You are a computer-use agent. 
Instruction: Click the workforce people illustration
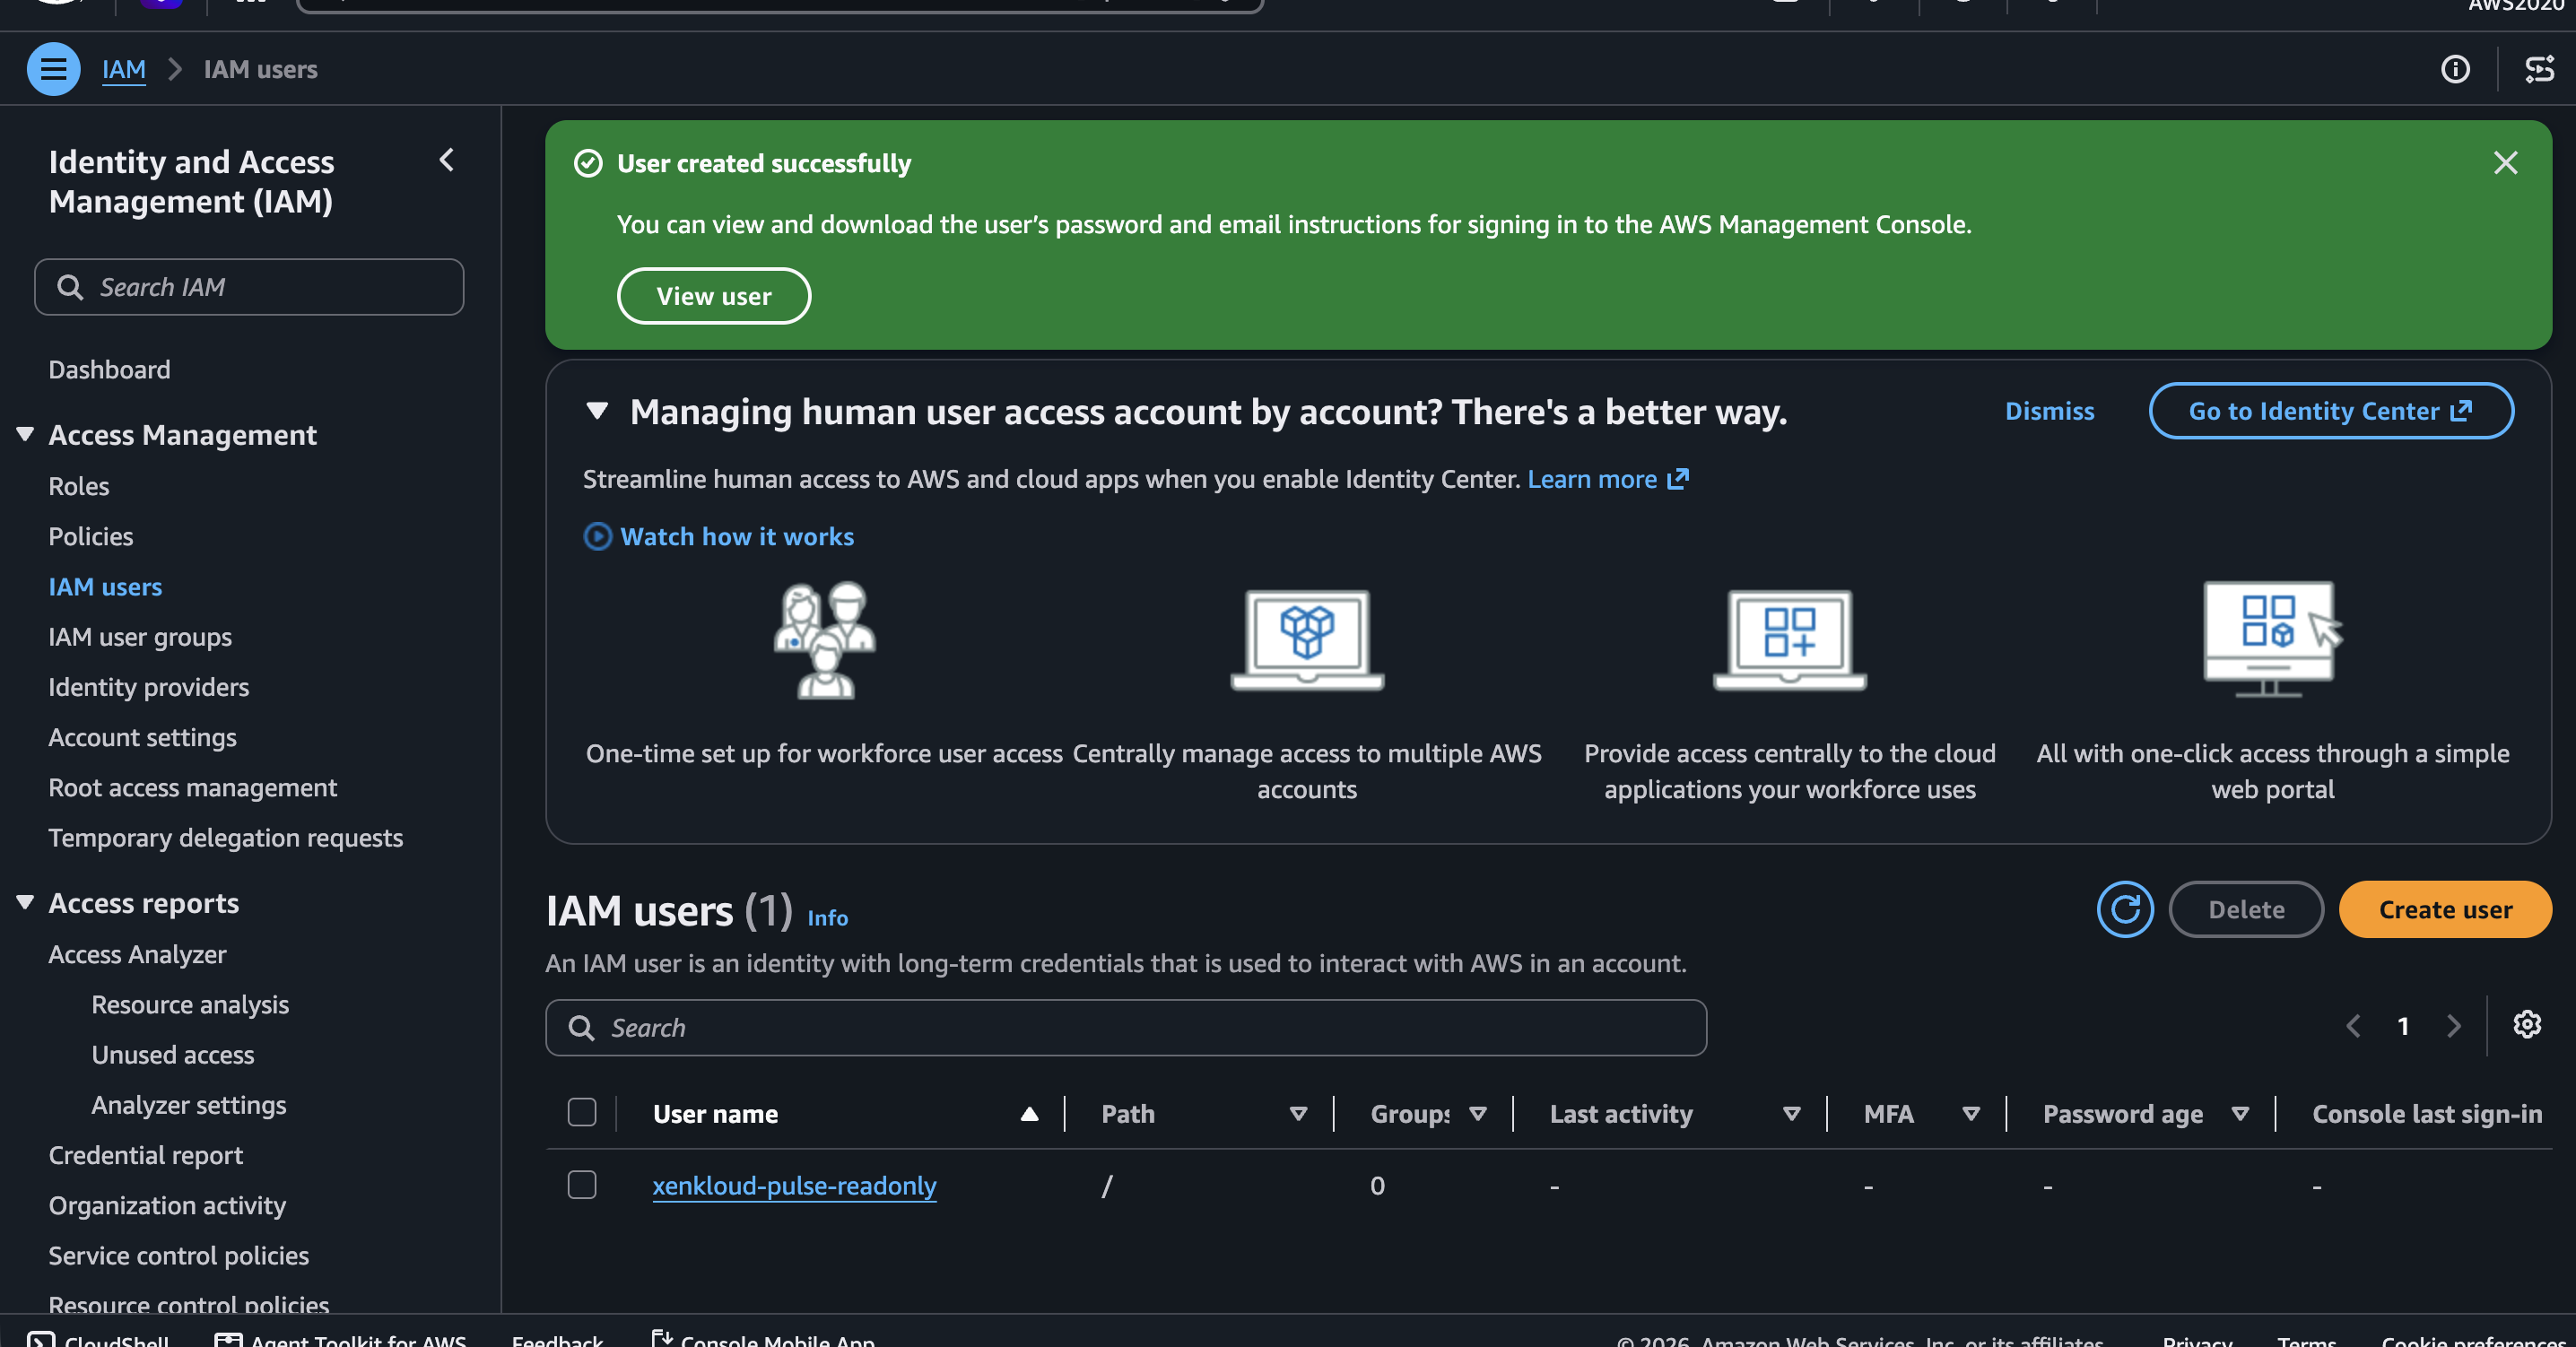pos(825,640)
